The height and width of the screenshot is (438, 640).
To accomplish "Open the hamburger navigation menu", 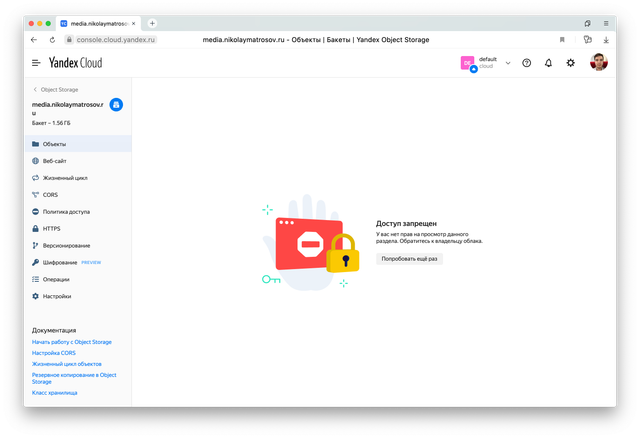I will click(x=36, y=63).
